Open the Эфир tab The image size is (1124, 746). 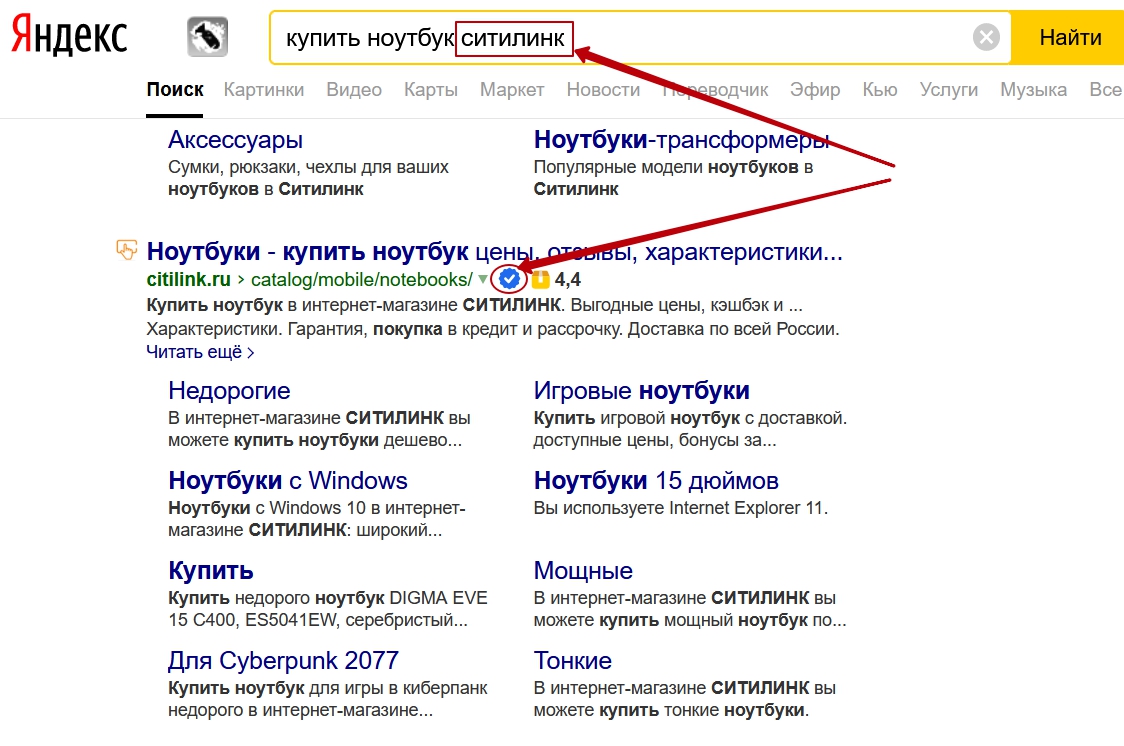pos(815,90)
